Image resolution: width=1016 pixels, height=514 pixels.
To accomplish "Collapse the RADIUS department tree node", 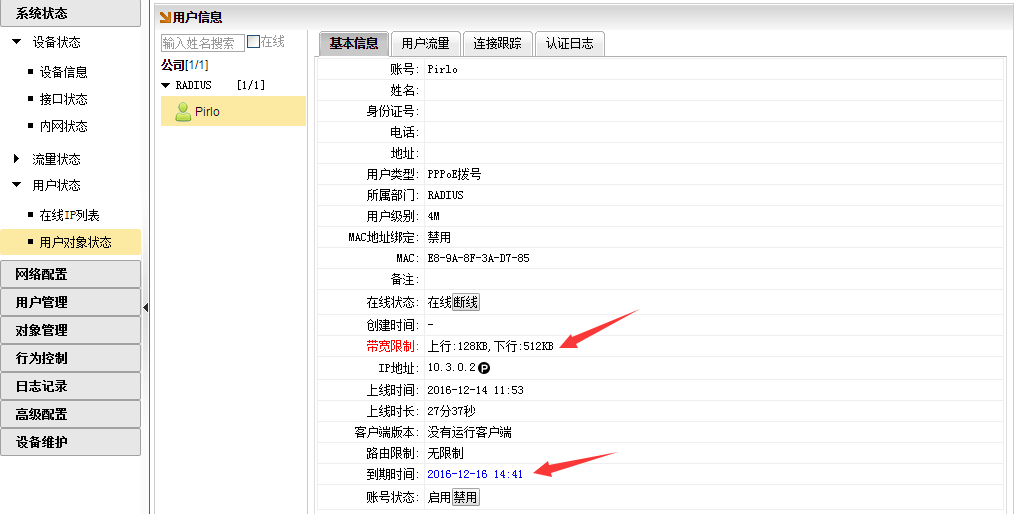I will click(x=166, y=86).
